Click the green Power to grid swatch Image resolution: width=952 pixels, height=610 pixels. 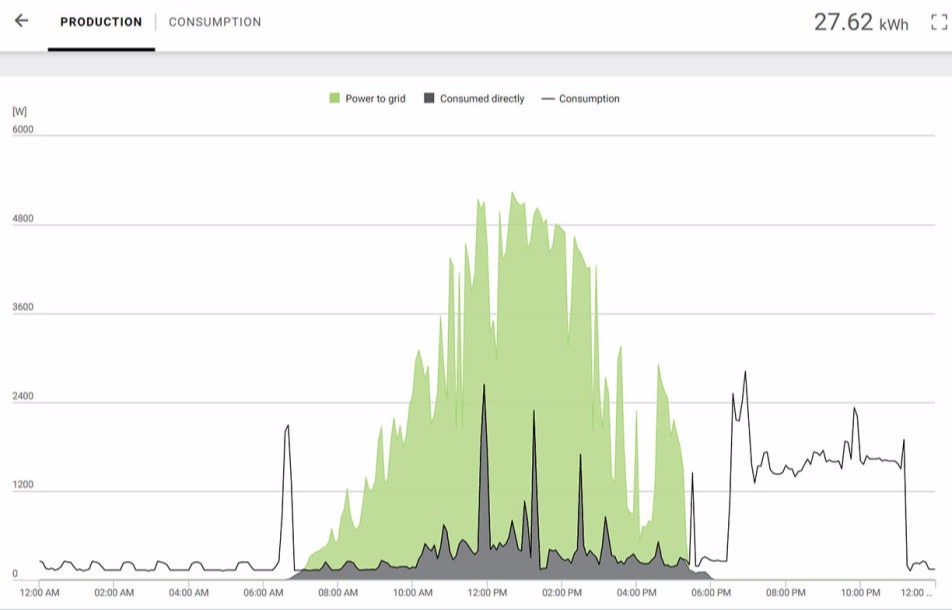tap(335, 98)
